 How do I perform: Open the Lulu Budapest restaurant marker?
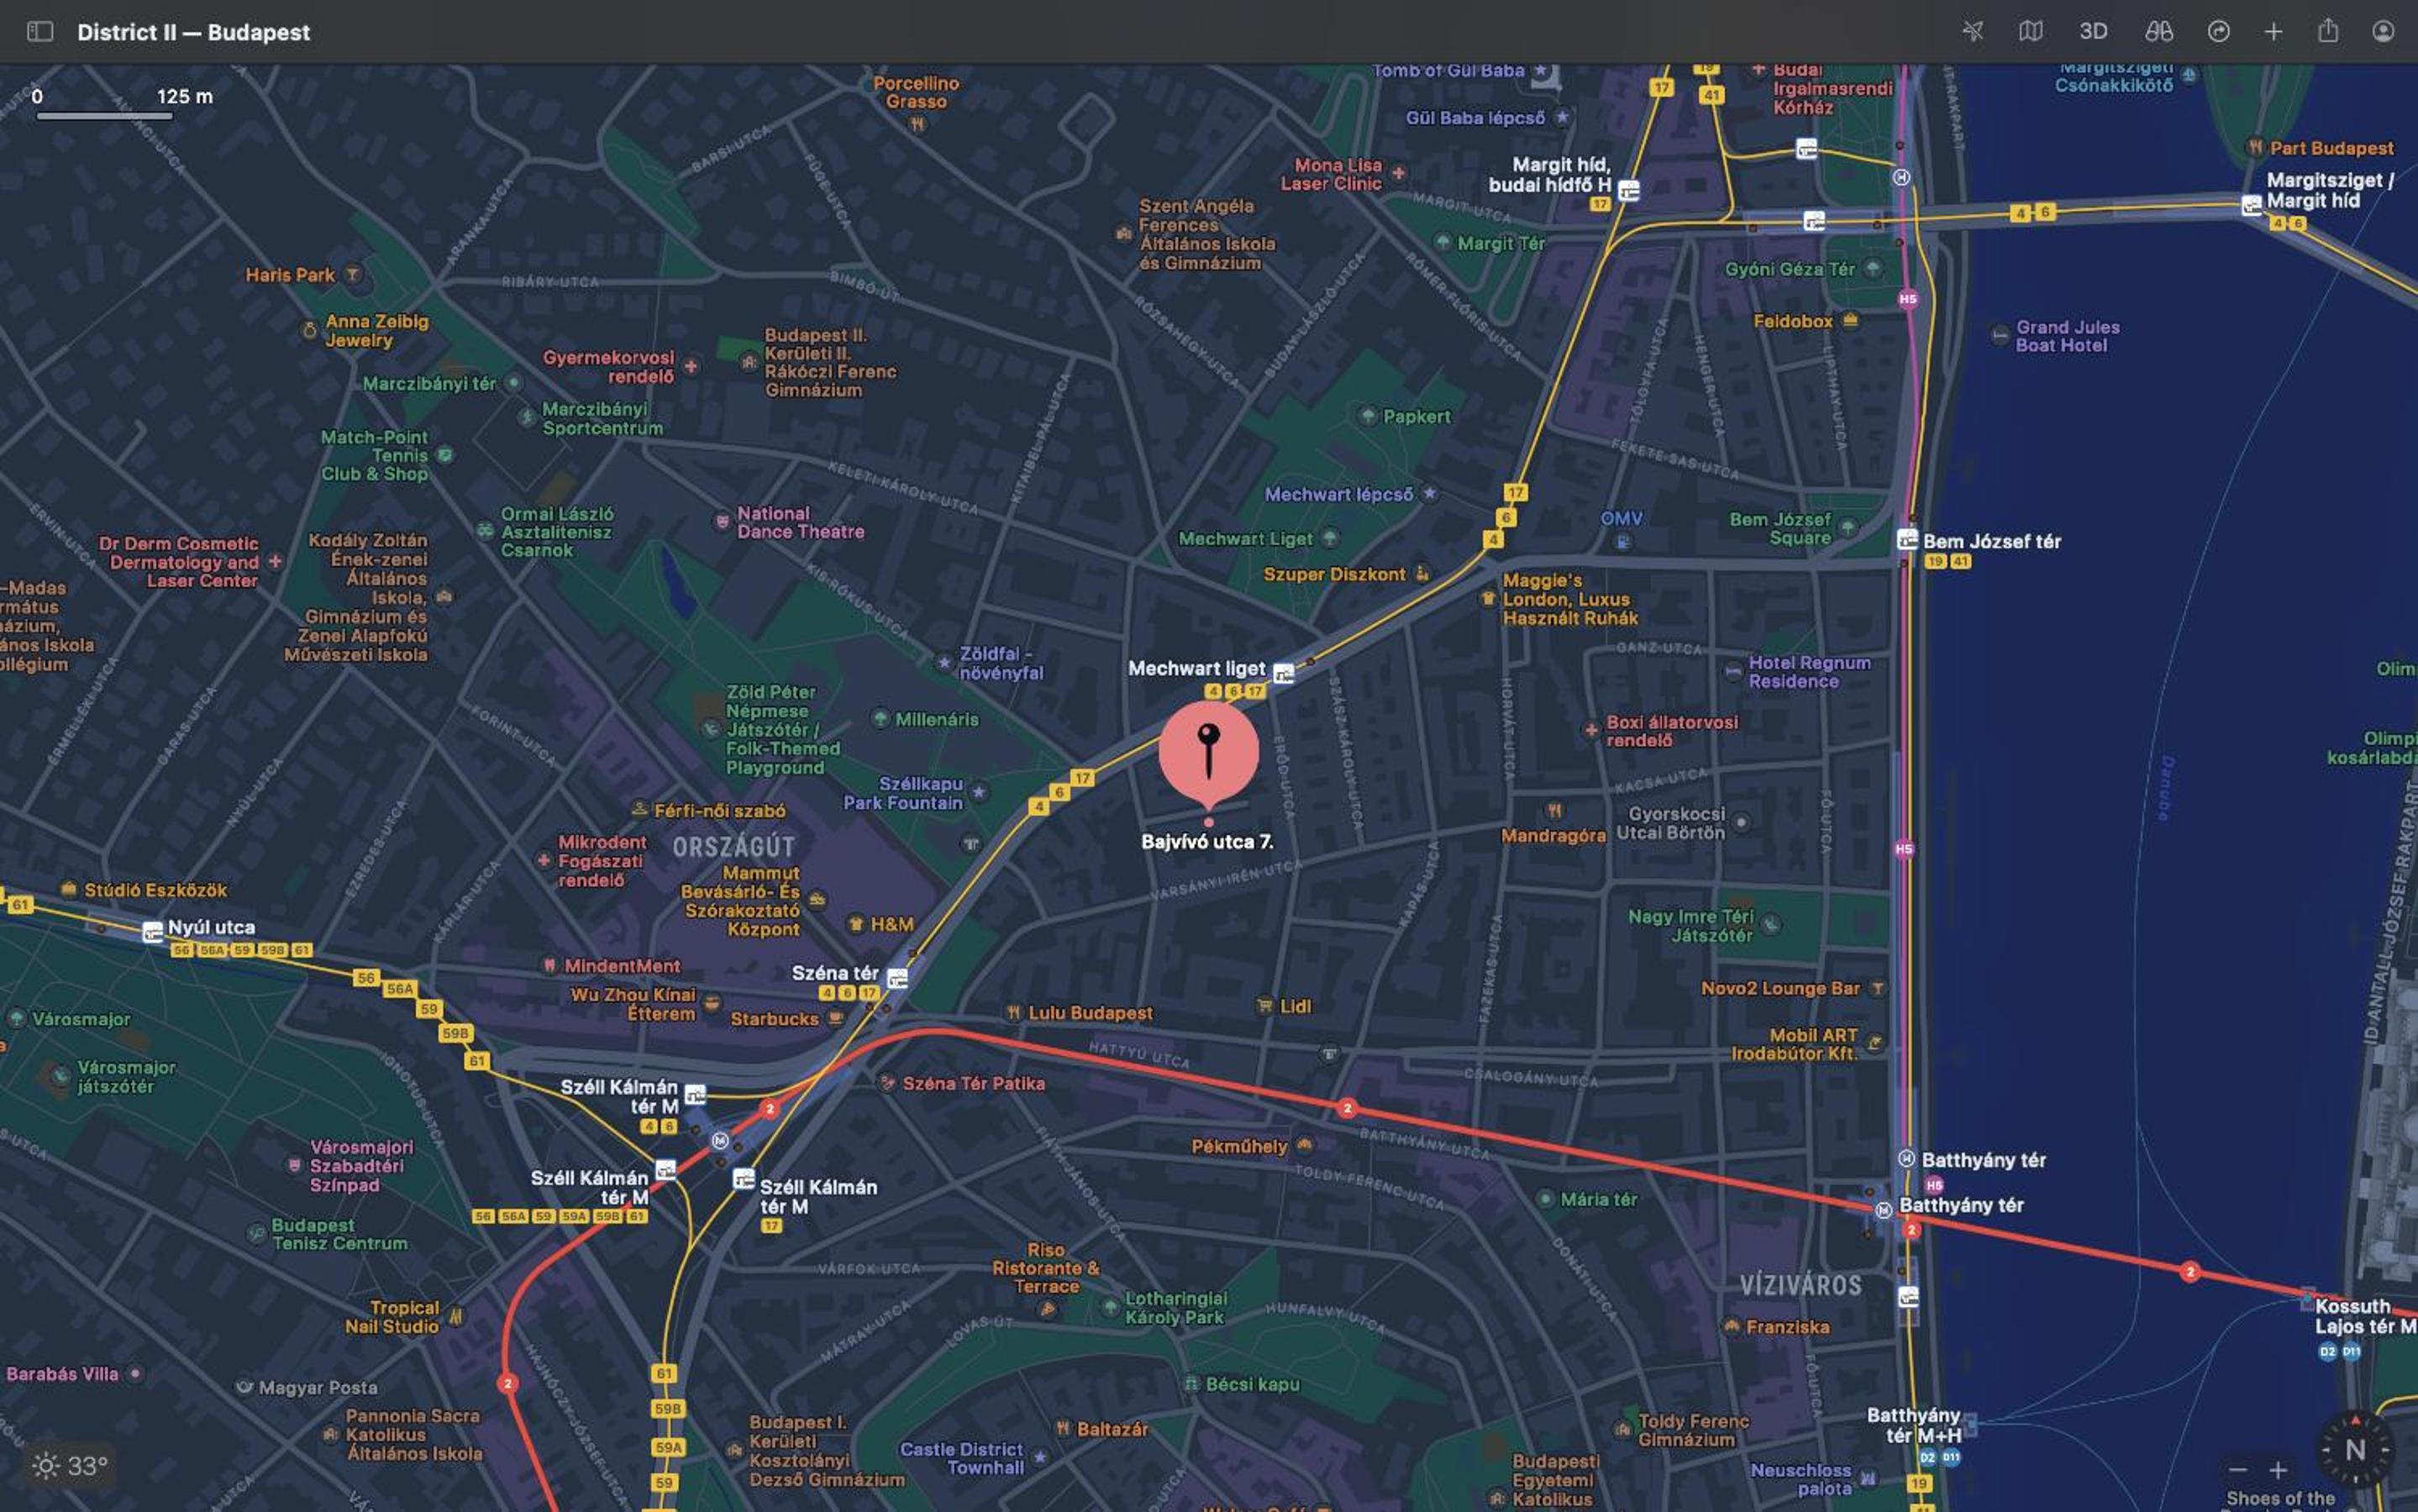[x=1014, y=1013]
